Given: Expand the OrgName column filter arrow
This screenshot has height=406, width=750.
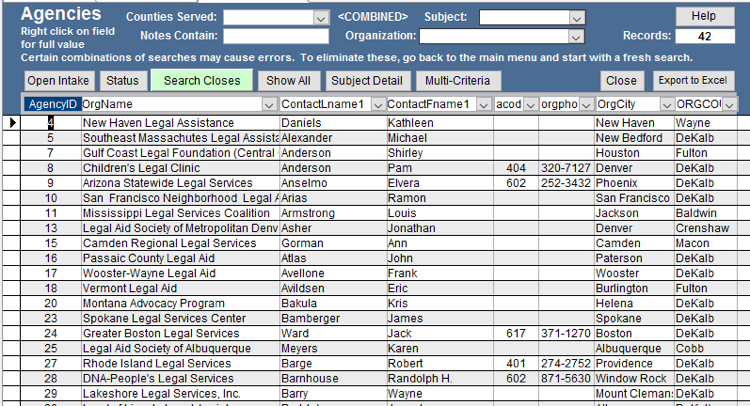Looking at the screenshot, I should click(x=269, y=104).
